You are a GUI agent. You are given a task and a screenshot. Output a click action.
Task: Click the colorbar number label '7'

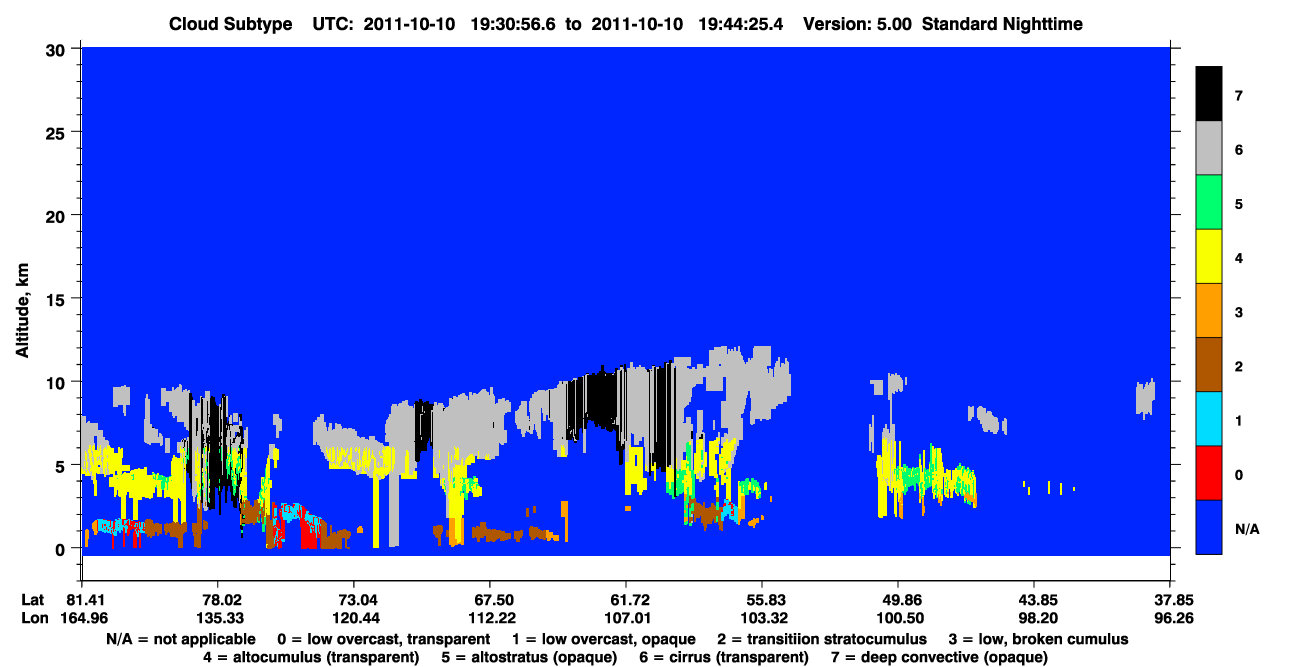point(1239,97)
